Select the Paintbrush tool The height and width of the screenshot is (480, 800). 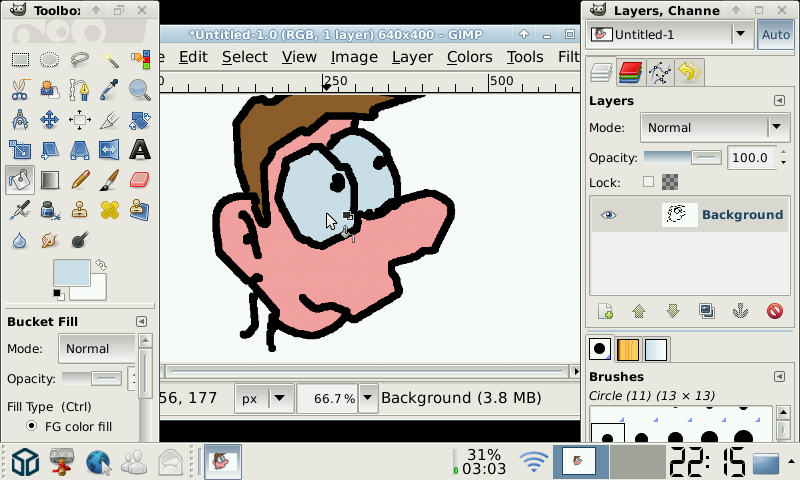click(110, 180)
